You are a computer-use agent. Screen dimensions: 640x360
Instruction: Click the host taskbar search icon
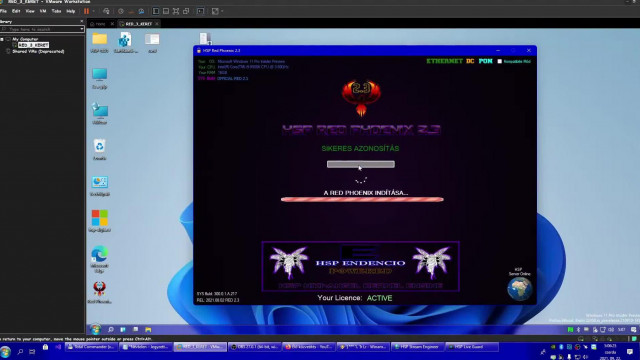[20, 351]
